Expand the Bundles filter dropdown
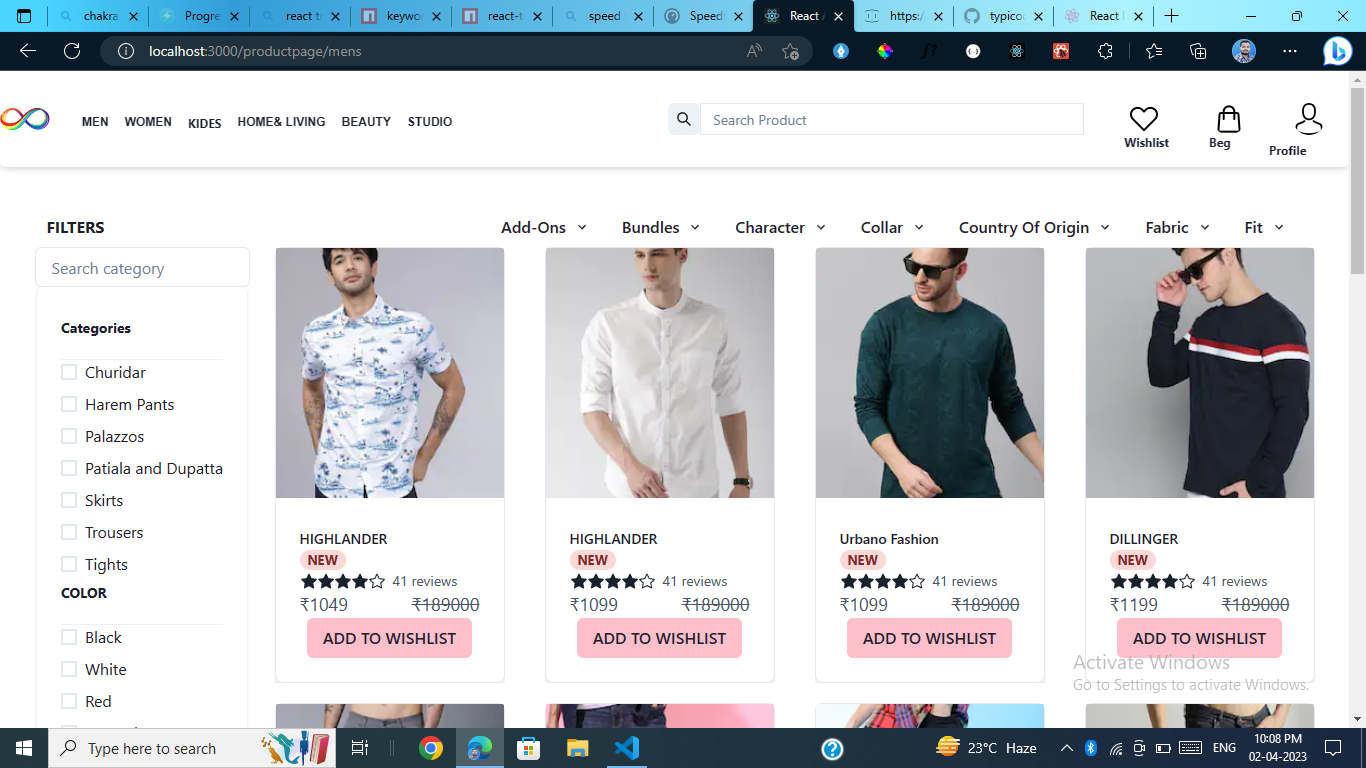The height and width of the screenshot is (768, 1366). tap(661, 227)
